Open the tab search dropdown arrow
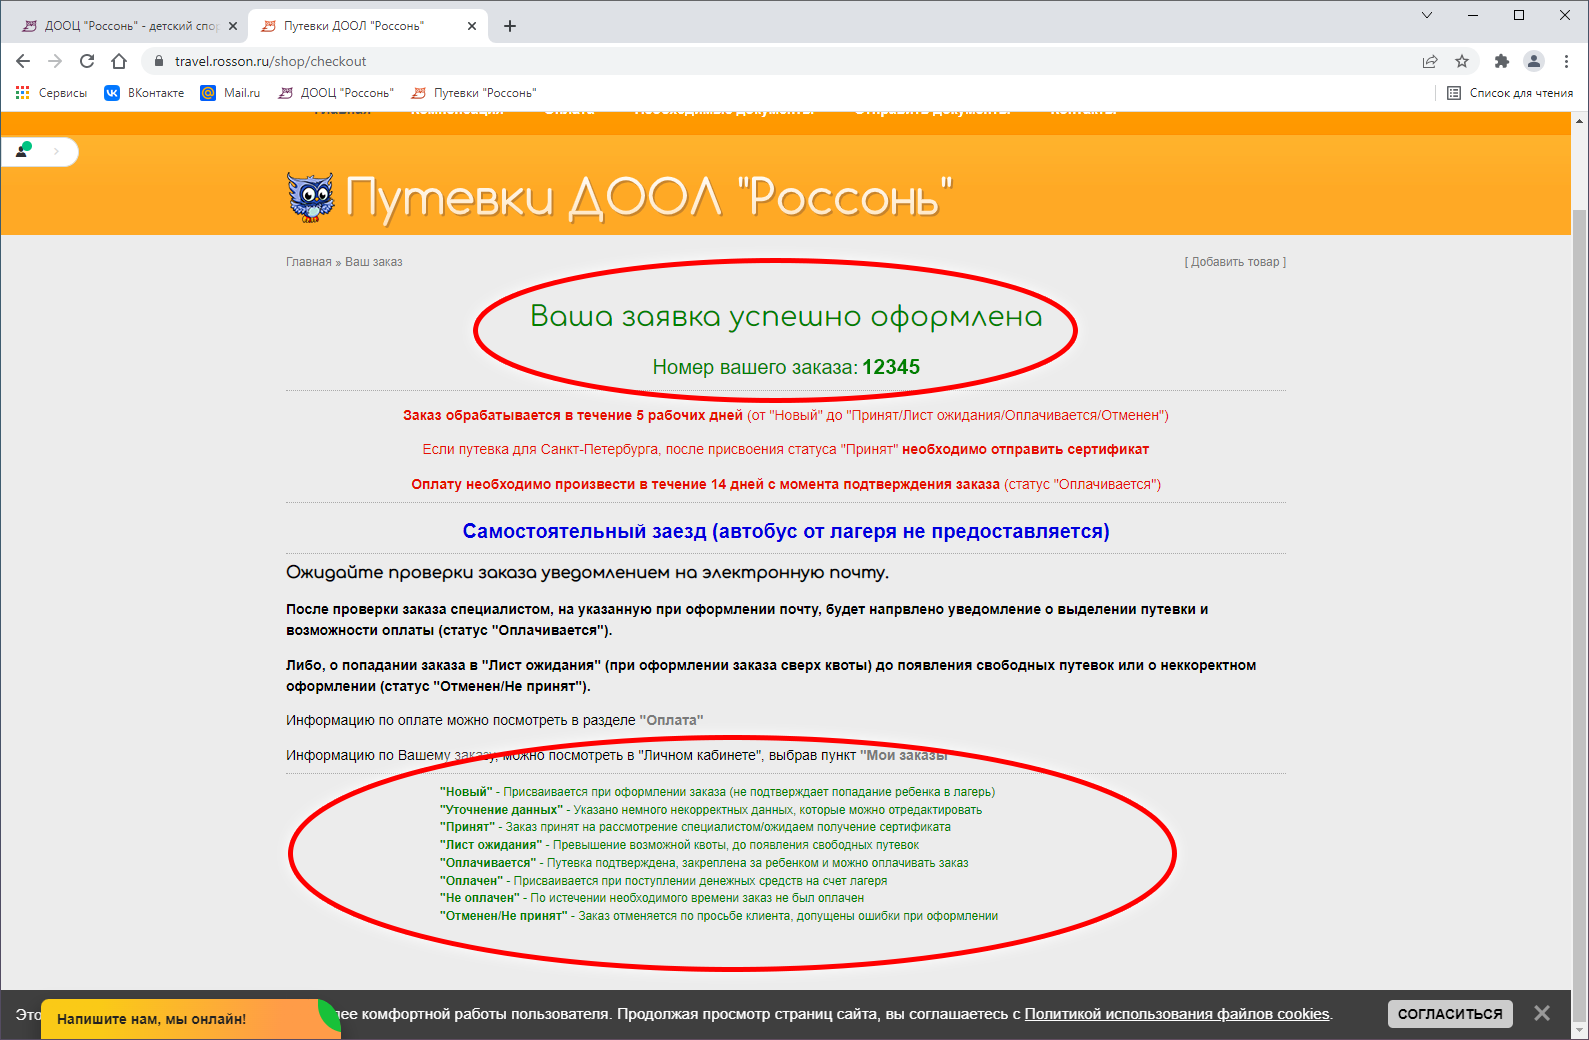 (1427, 15)
